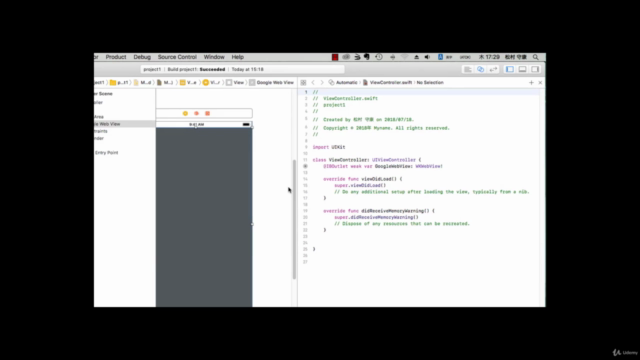
Task: Toggle the Debug area panel
Action: point(522,69)
